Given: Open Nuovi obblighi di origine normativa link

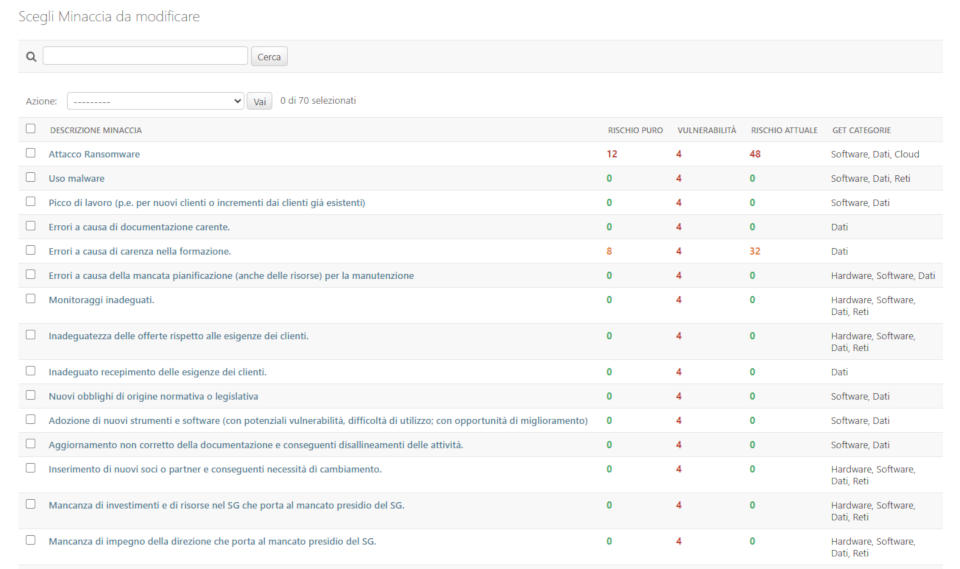Looking at the screenshot, I should (x=153, y=396).
